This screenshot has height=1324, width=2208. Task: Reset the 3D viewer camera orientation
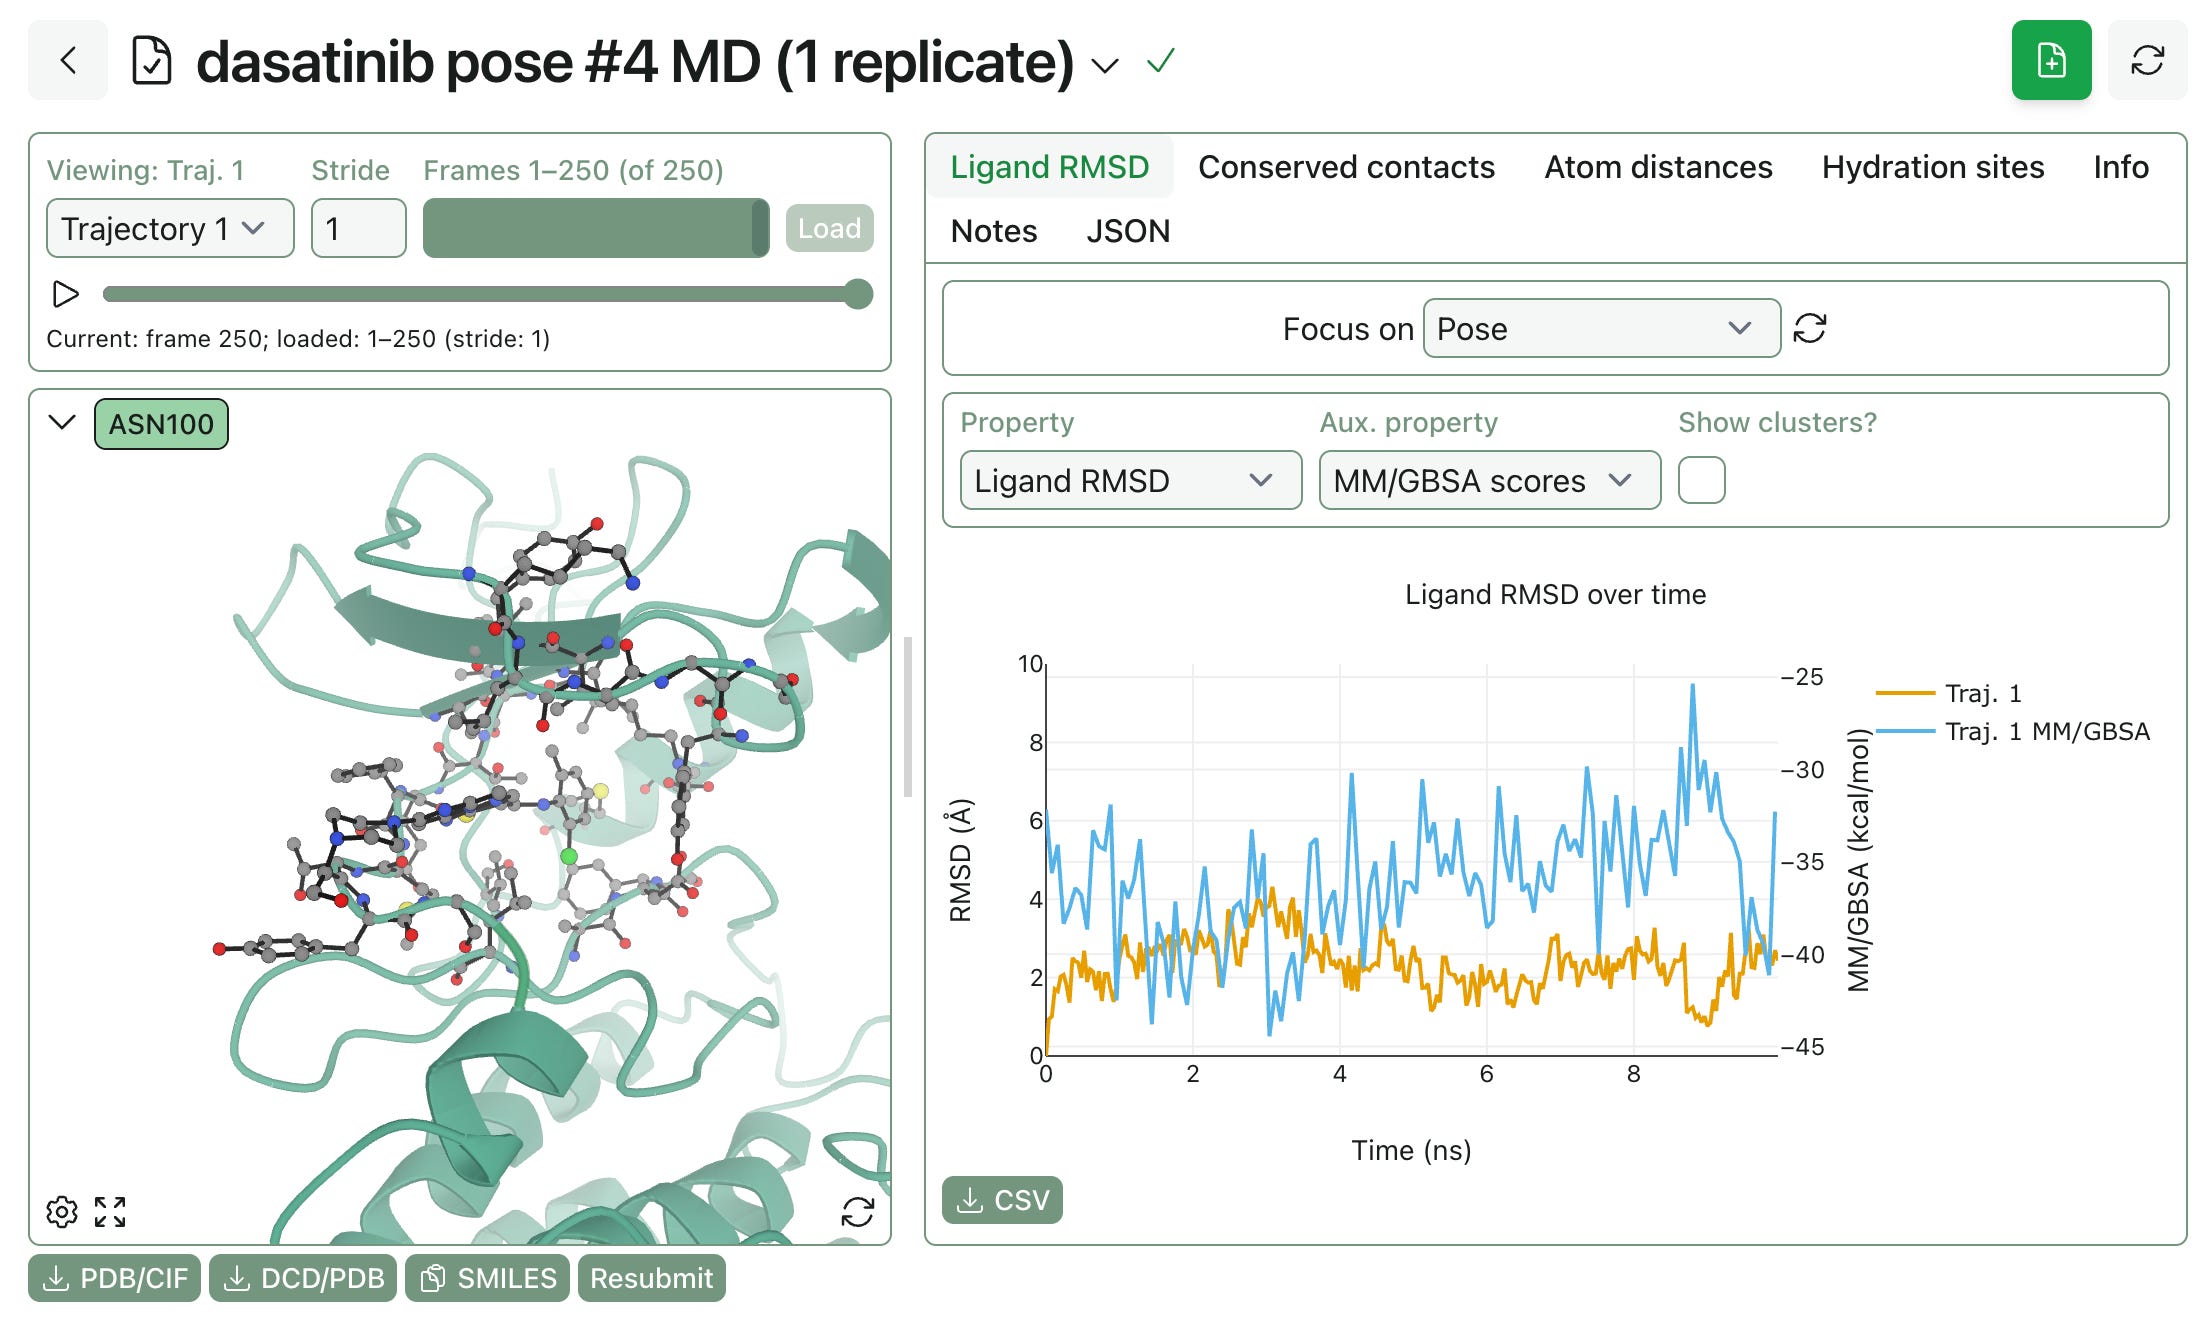[x=857, y=1211]
